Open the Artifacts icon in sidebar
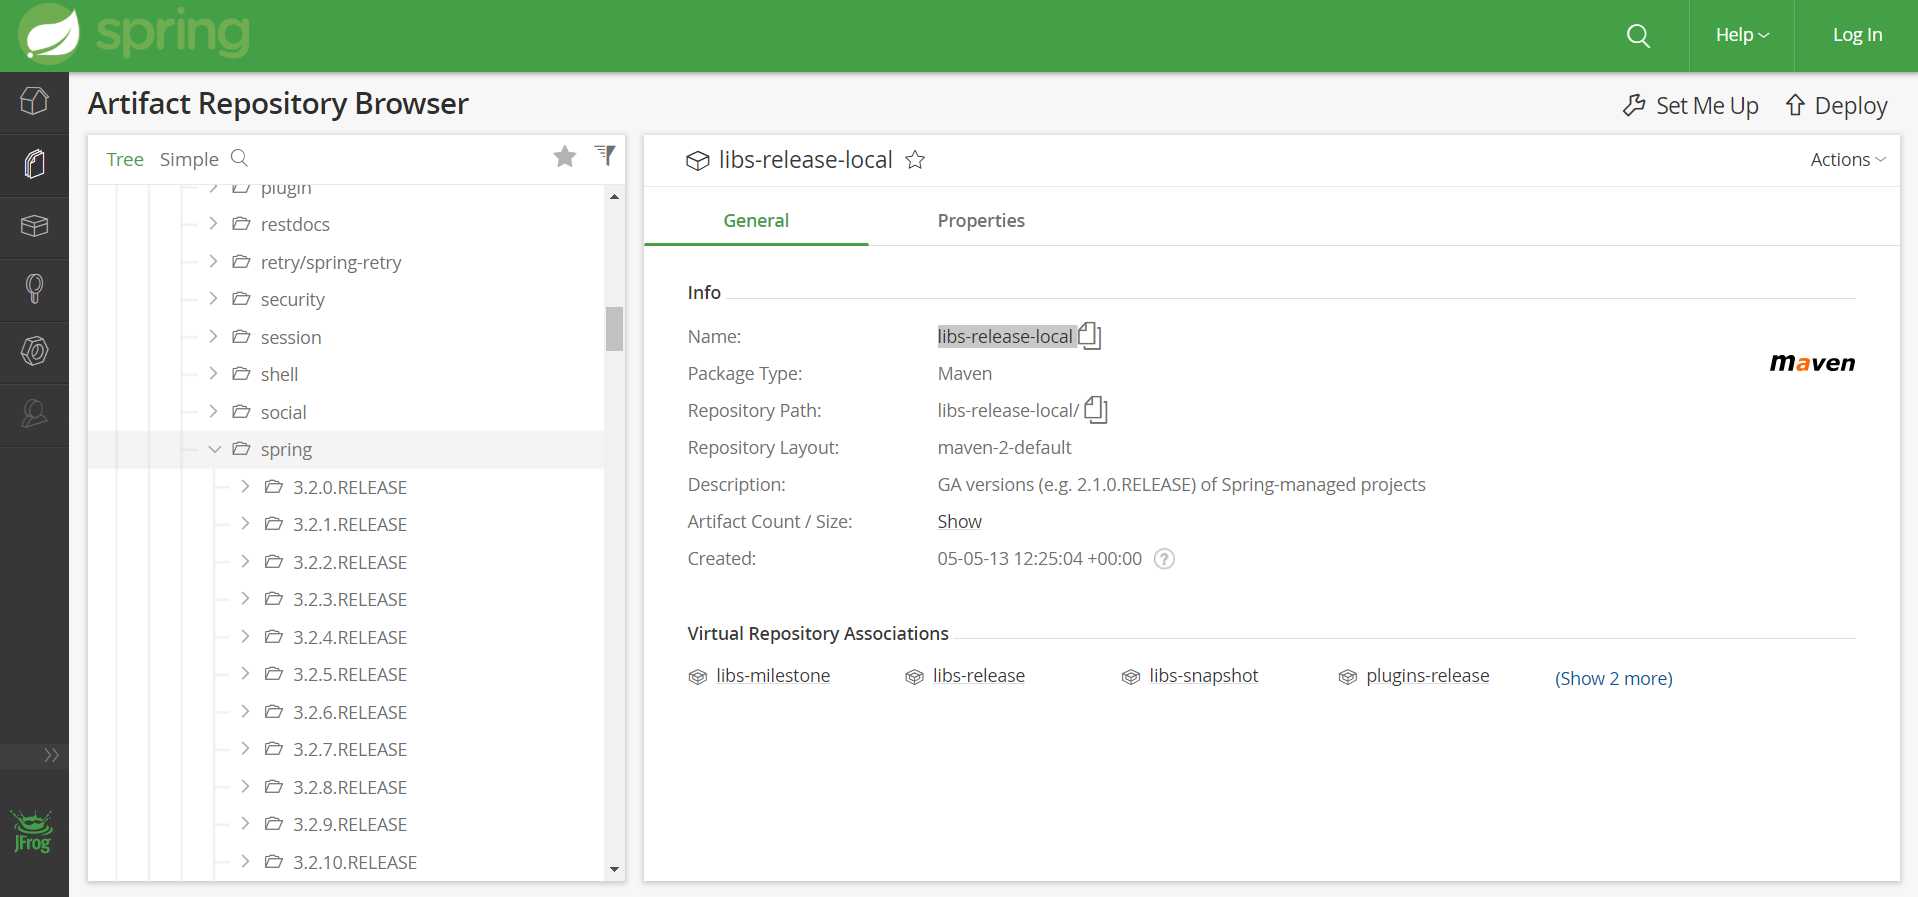This screenshot has width=1918, height=897. (x=34, y=164)
